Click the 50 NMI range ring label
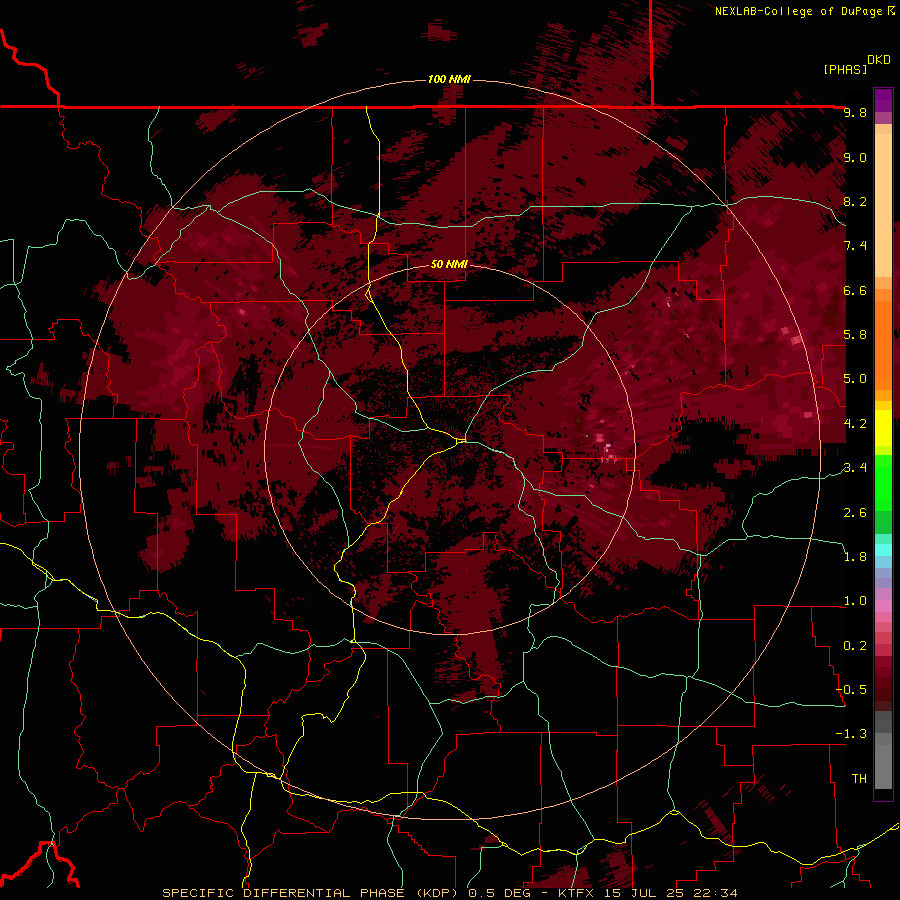Viewport: 900px width, 900px height. 449,264
